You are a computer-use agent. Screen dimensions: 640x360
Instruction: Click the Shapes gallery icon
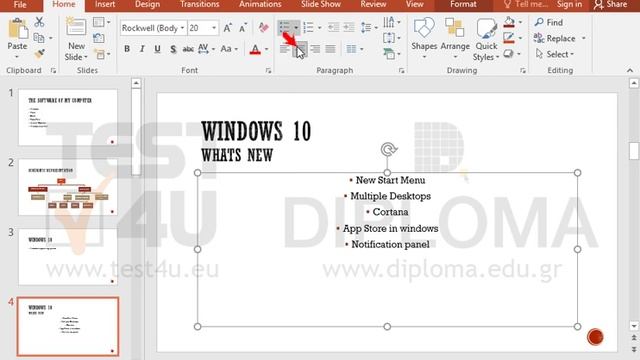(x=424, y=28)
